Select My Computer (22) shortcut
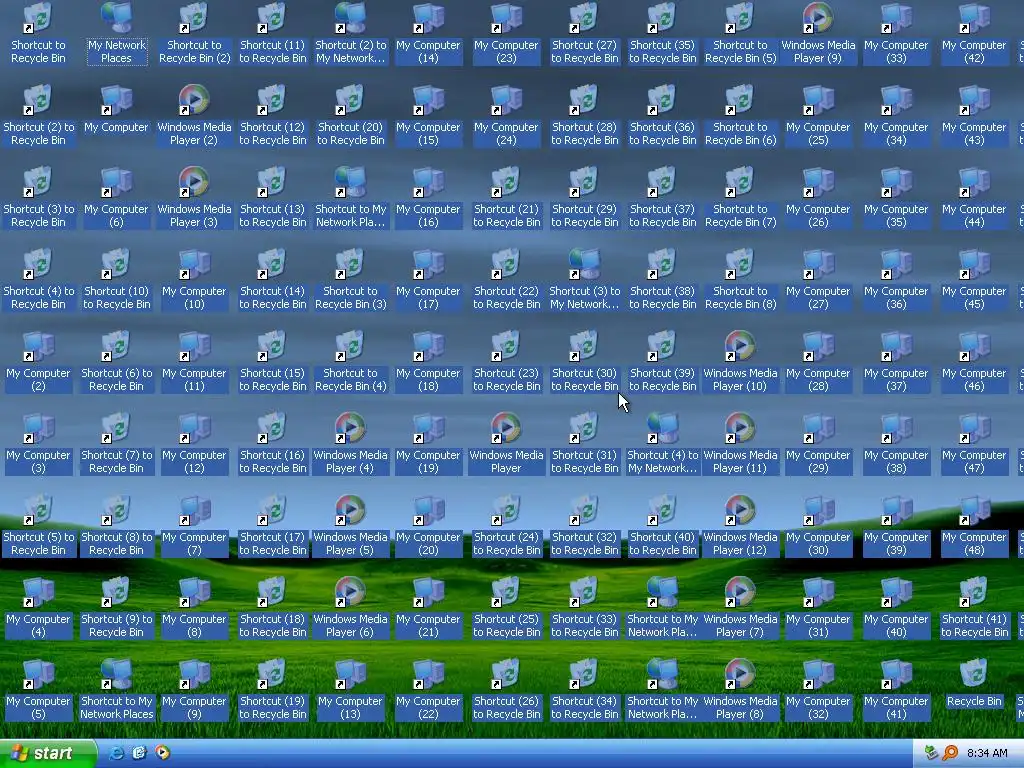 coord(428,690)
